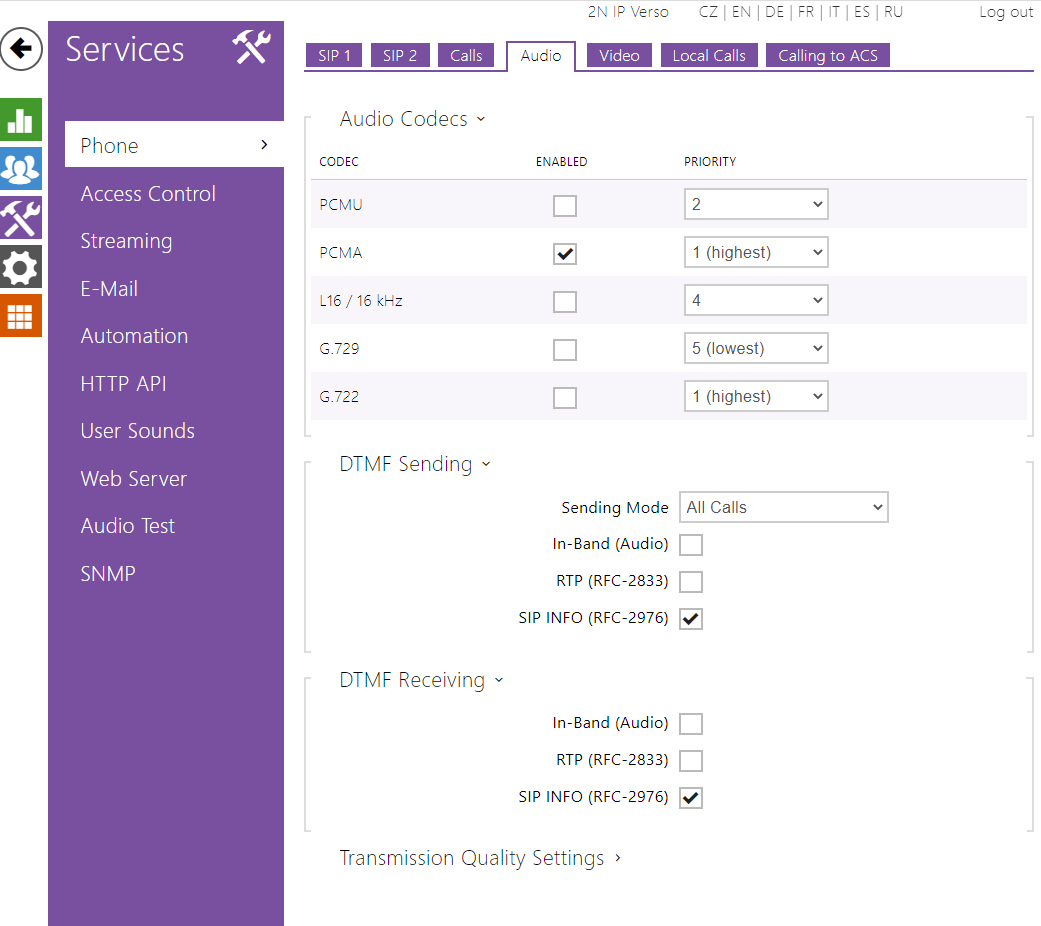Viewport: 1041px width, 926px height.
Task: Open the PCMU priority dropdown
Action: (756, 205)
